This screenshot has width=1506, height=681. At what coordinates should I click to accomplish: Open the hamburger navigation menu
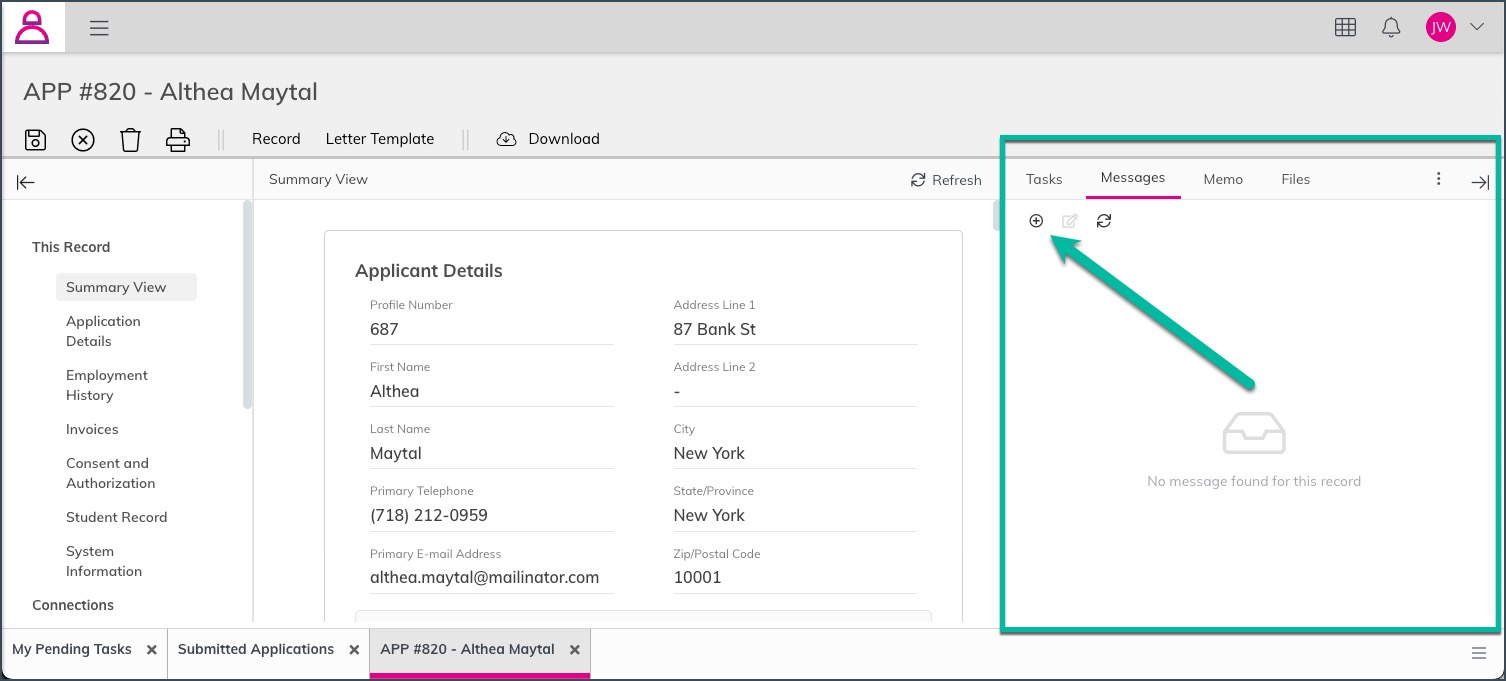(99, 28)
